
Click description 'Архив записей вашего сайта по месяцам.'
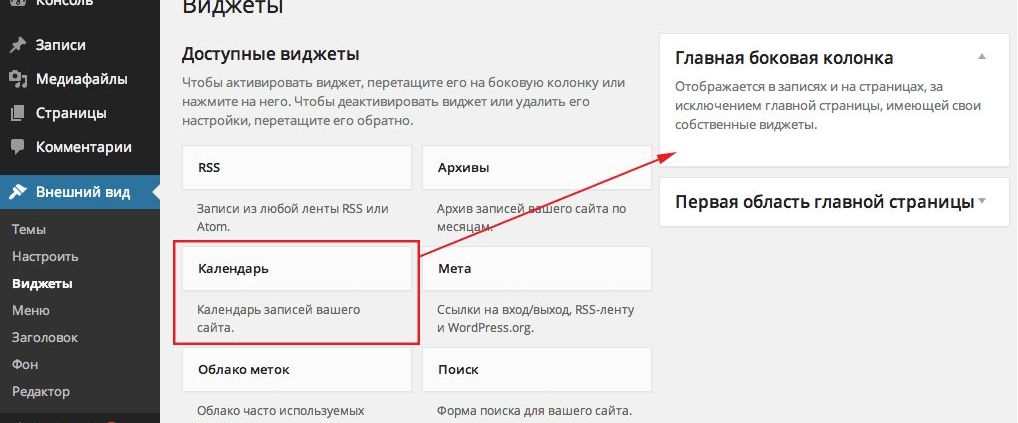(x=531, y=218)
